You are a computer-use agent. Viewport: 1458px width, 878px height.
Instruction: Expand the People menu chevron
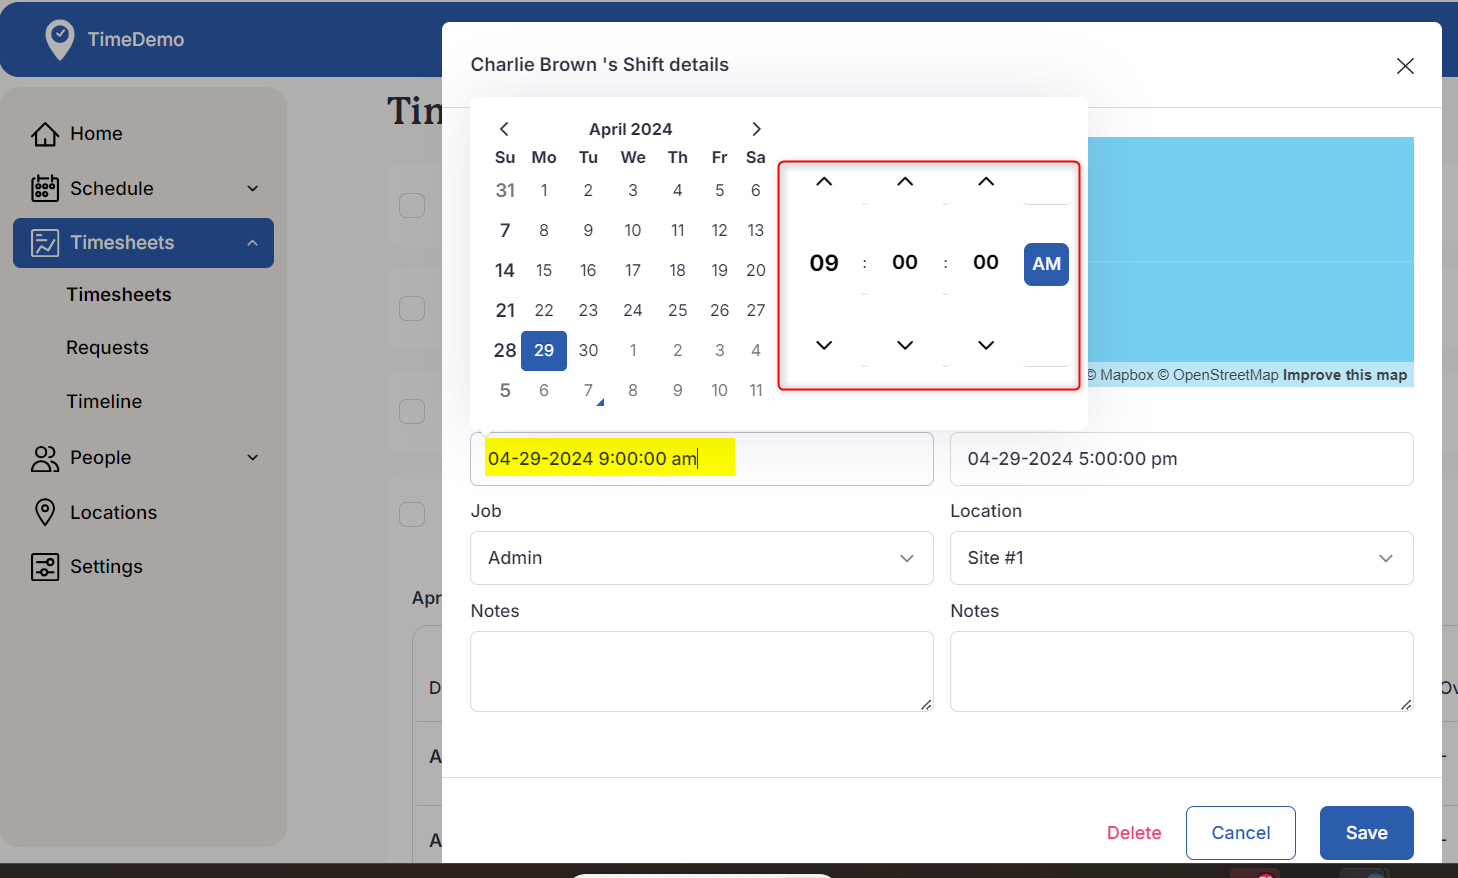pos(252,457)
